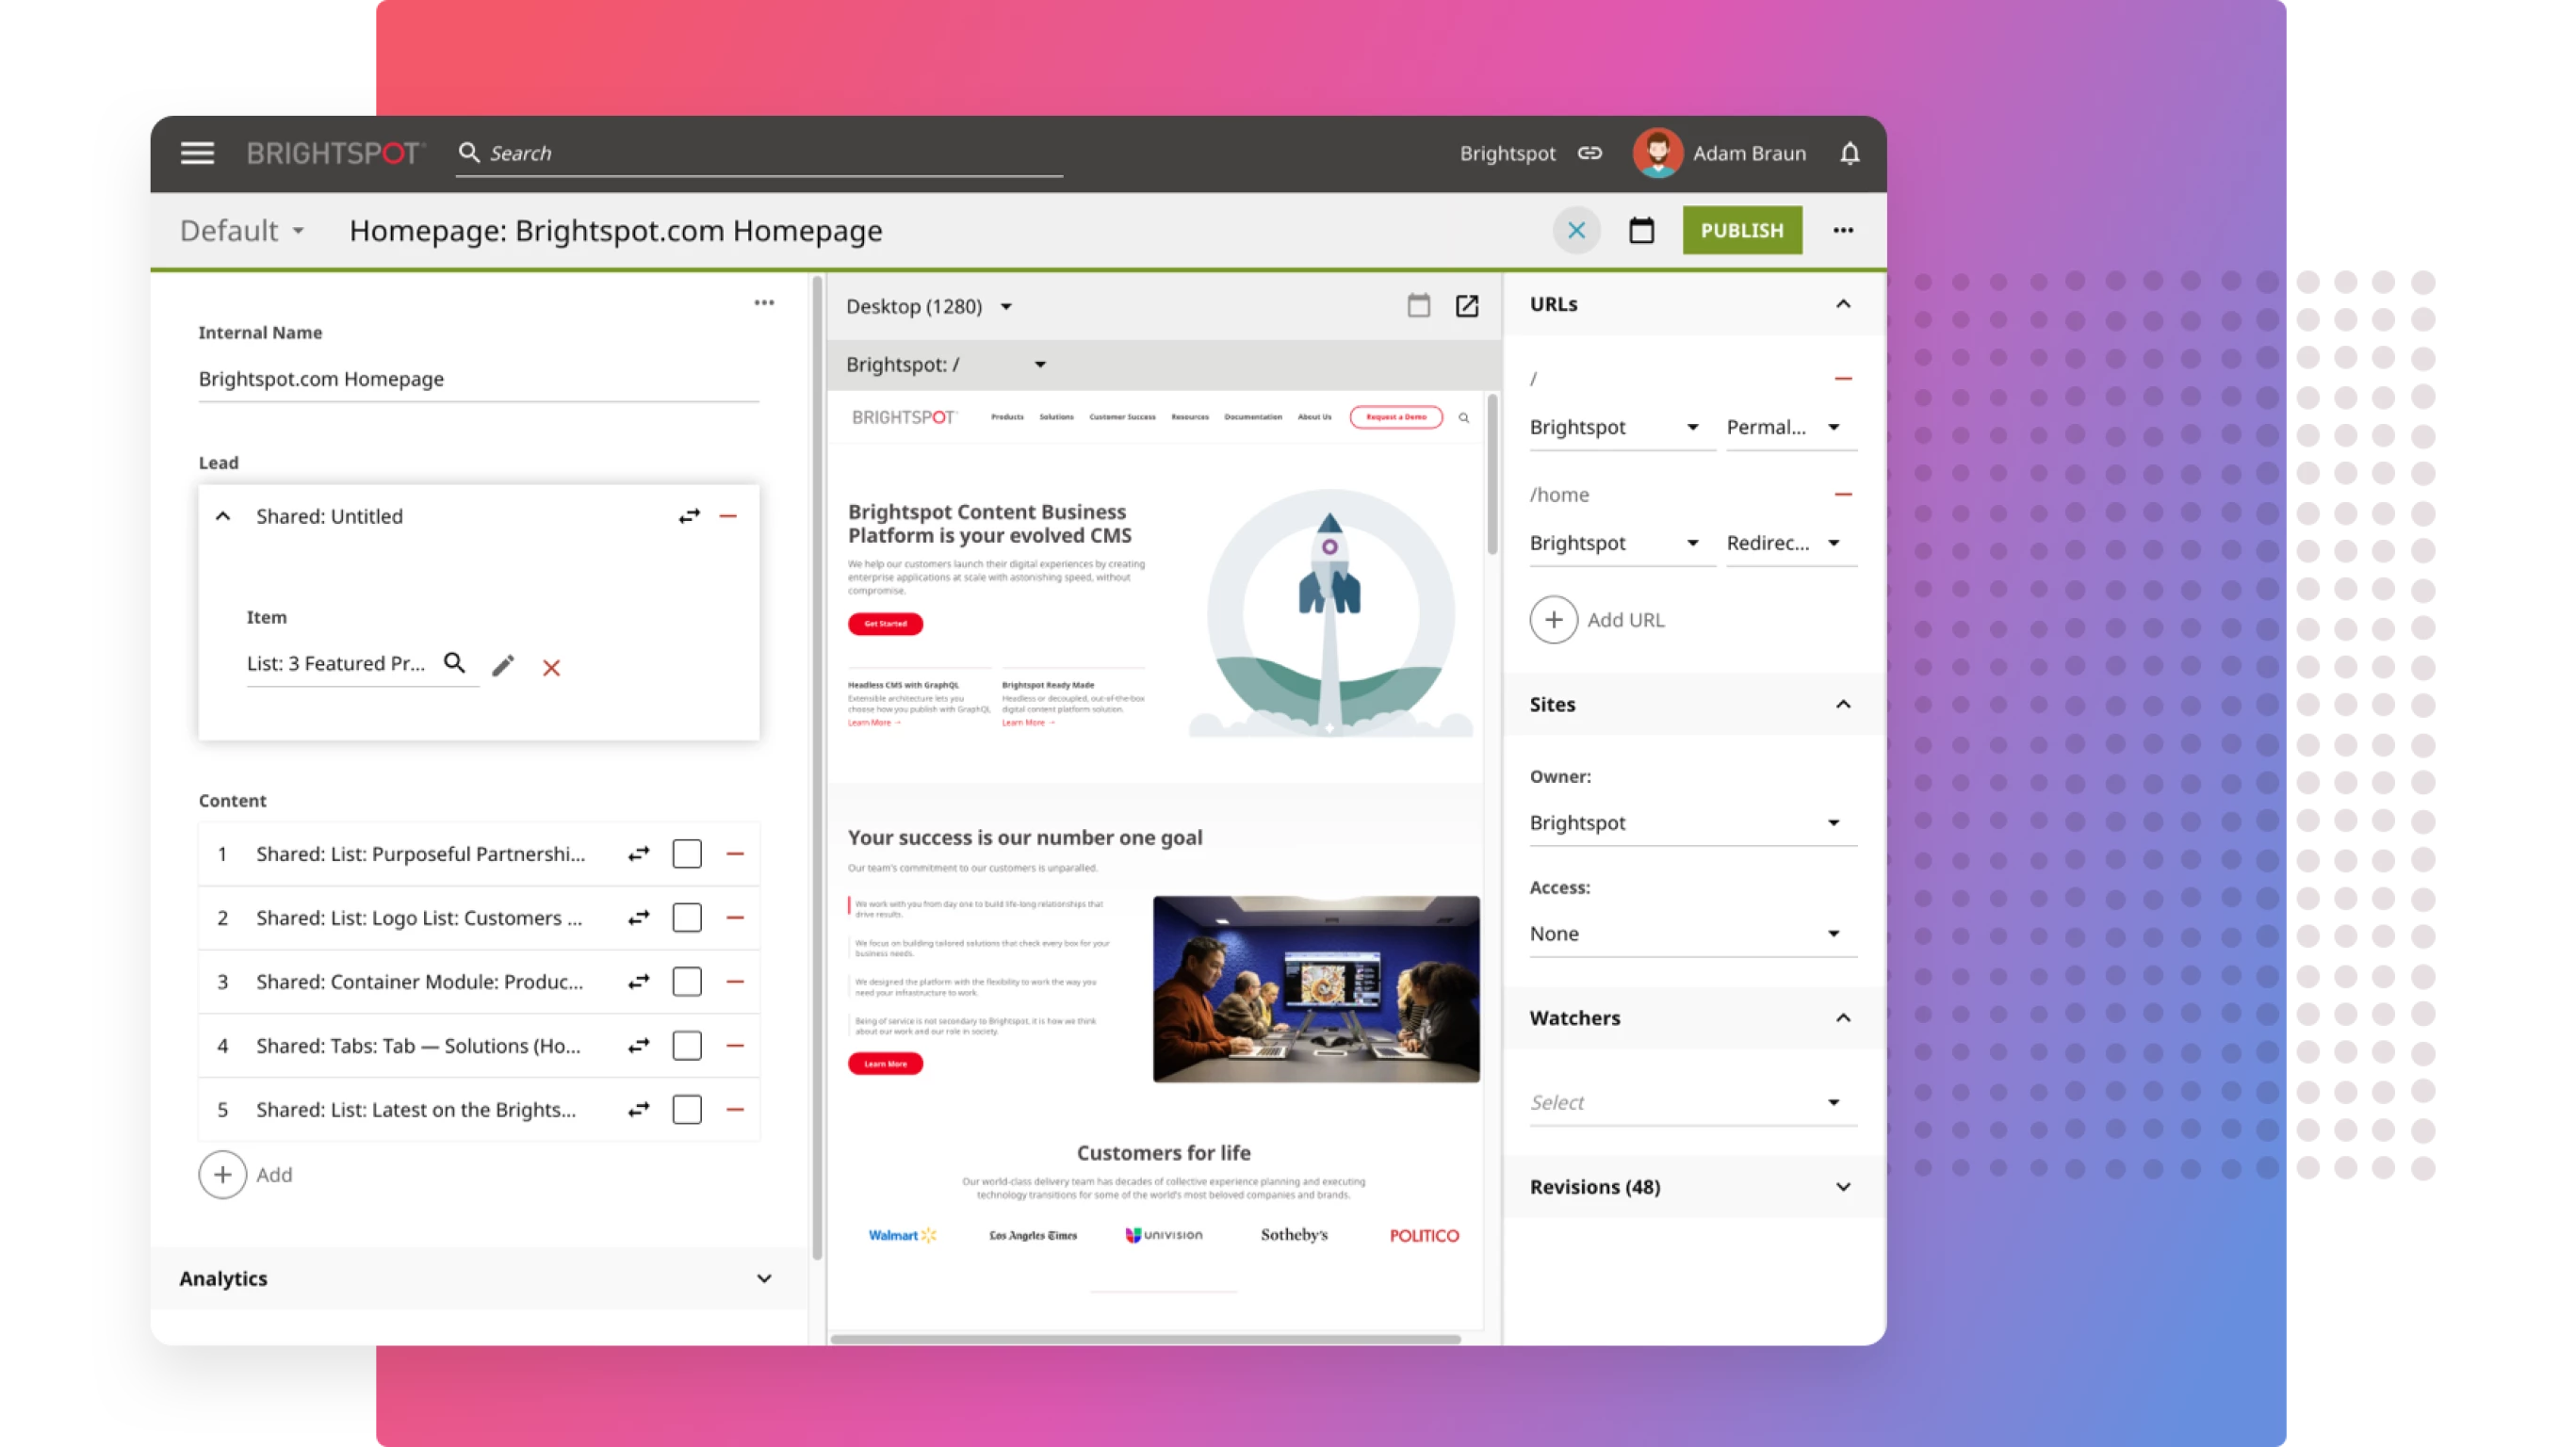Open the Desktop (1280) resolution dropdown
Image resolution: width=2576 pixels, height=1447 pixels.
click(x=1008, y=304)
